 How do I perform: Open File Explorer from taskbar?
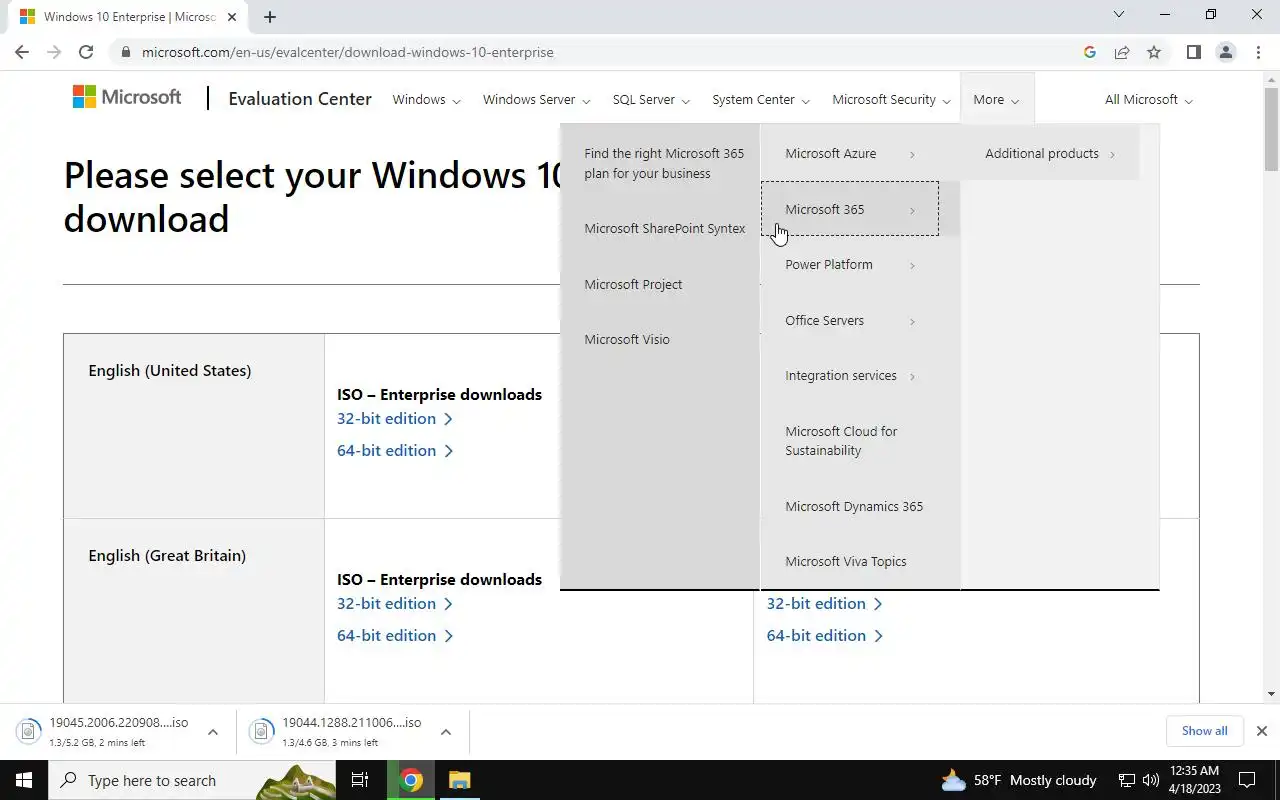(459, 780)
